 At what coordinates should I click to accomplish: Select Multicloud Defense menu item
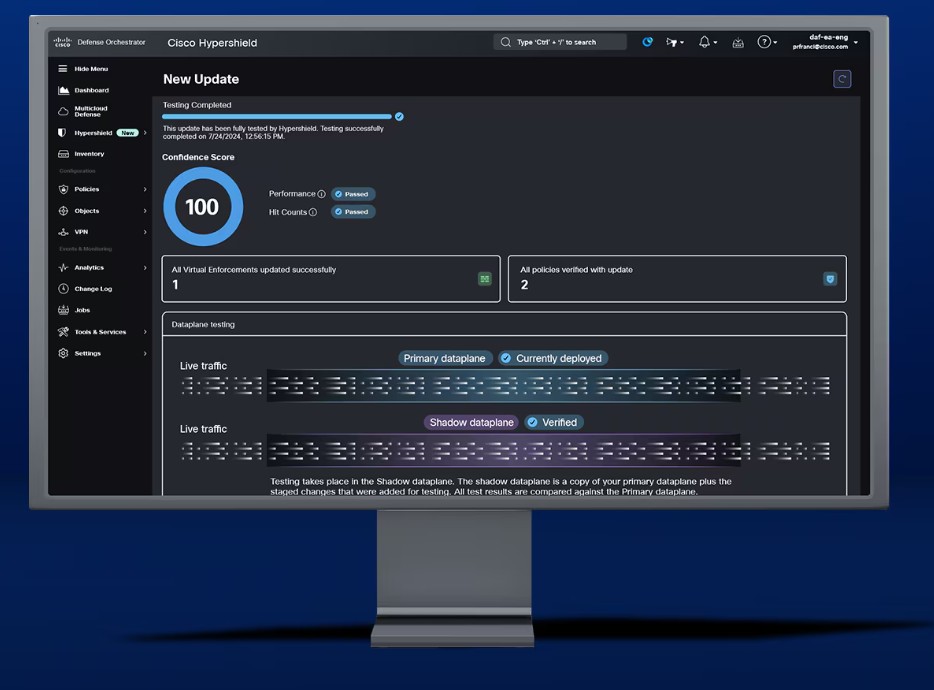(x=91, y=111)
